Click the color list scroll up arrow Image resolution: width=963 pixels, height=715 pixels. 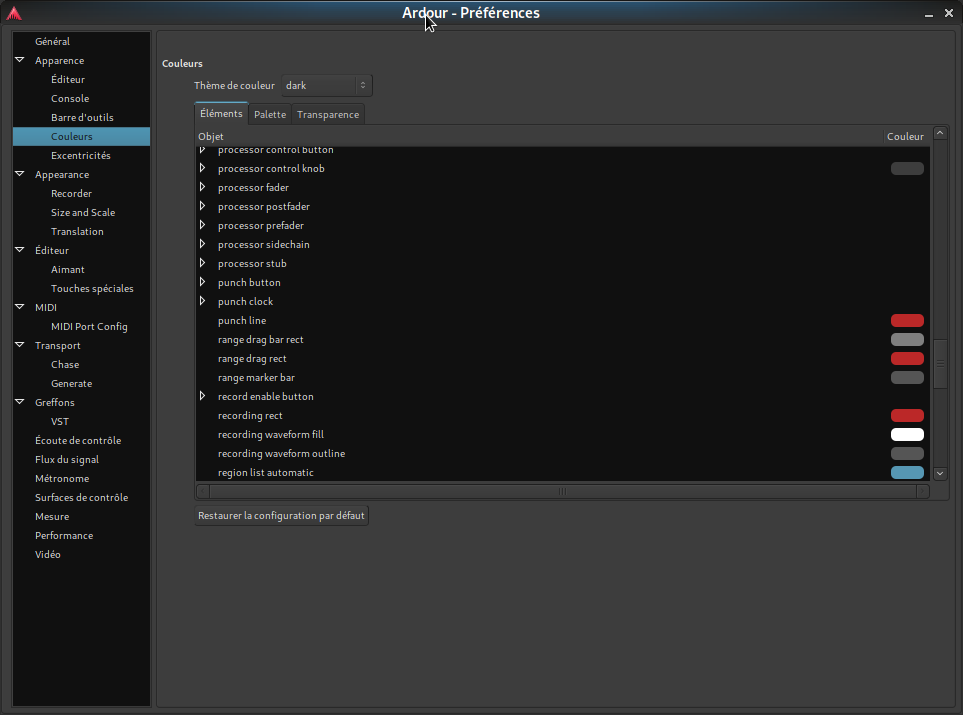tap(940, 133)
